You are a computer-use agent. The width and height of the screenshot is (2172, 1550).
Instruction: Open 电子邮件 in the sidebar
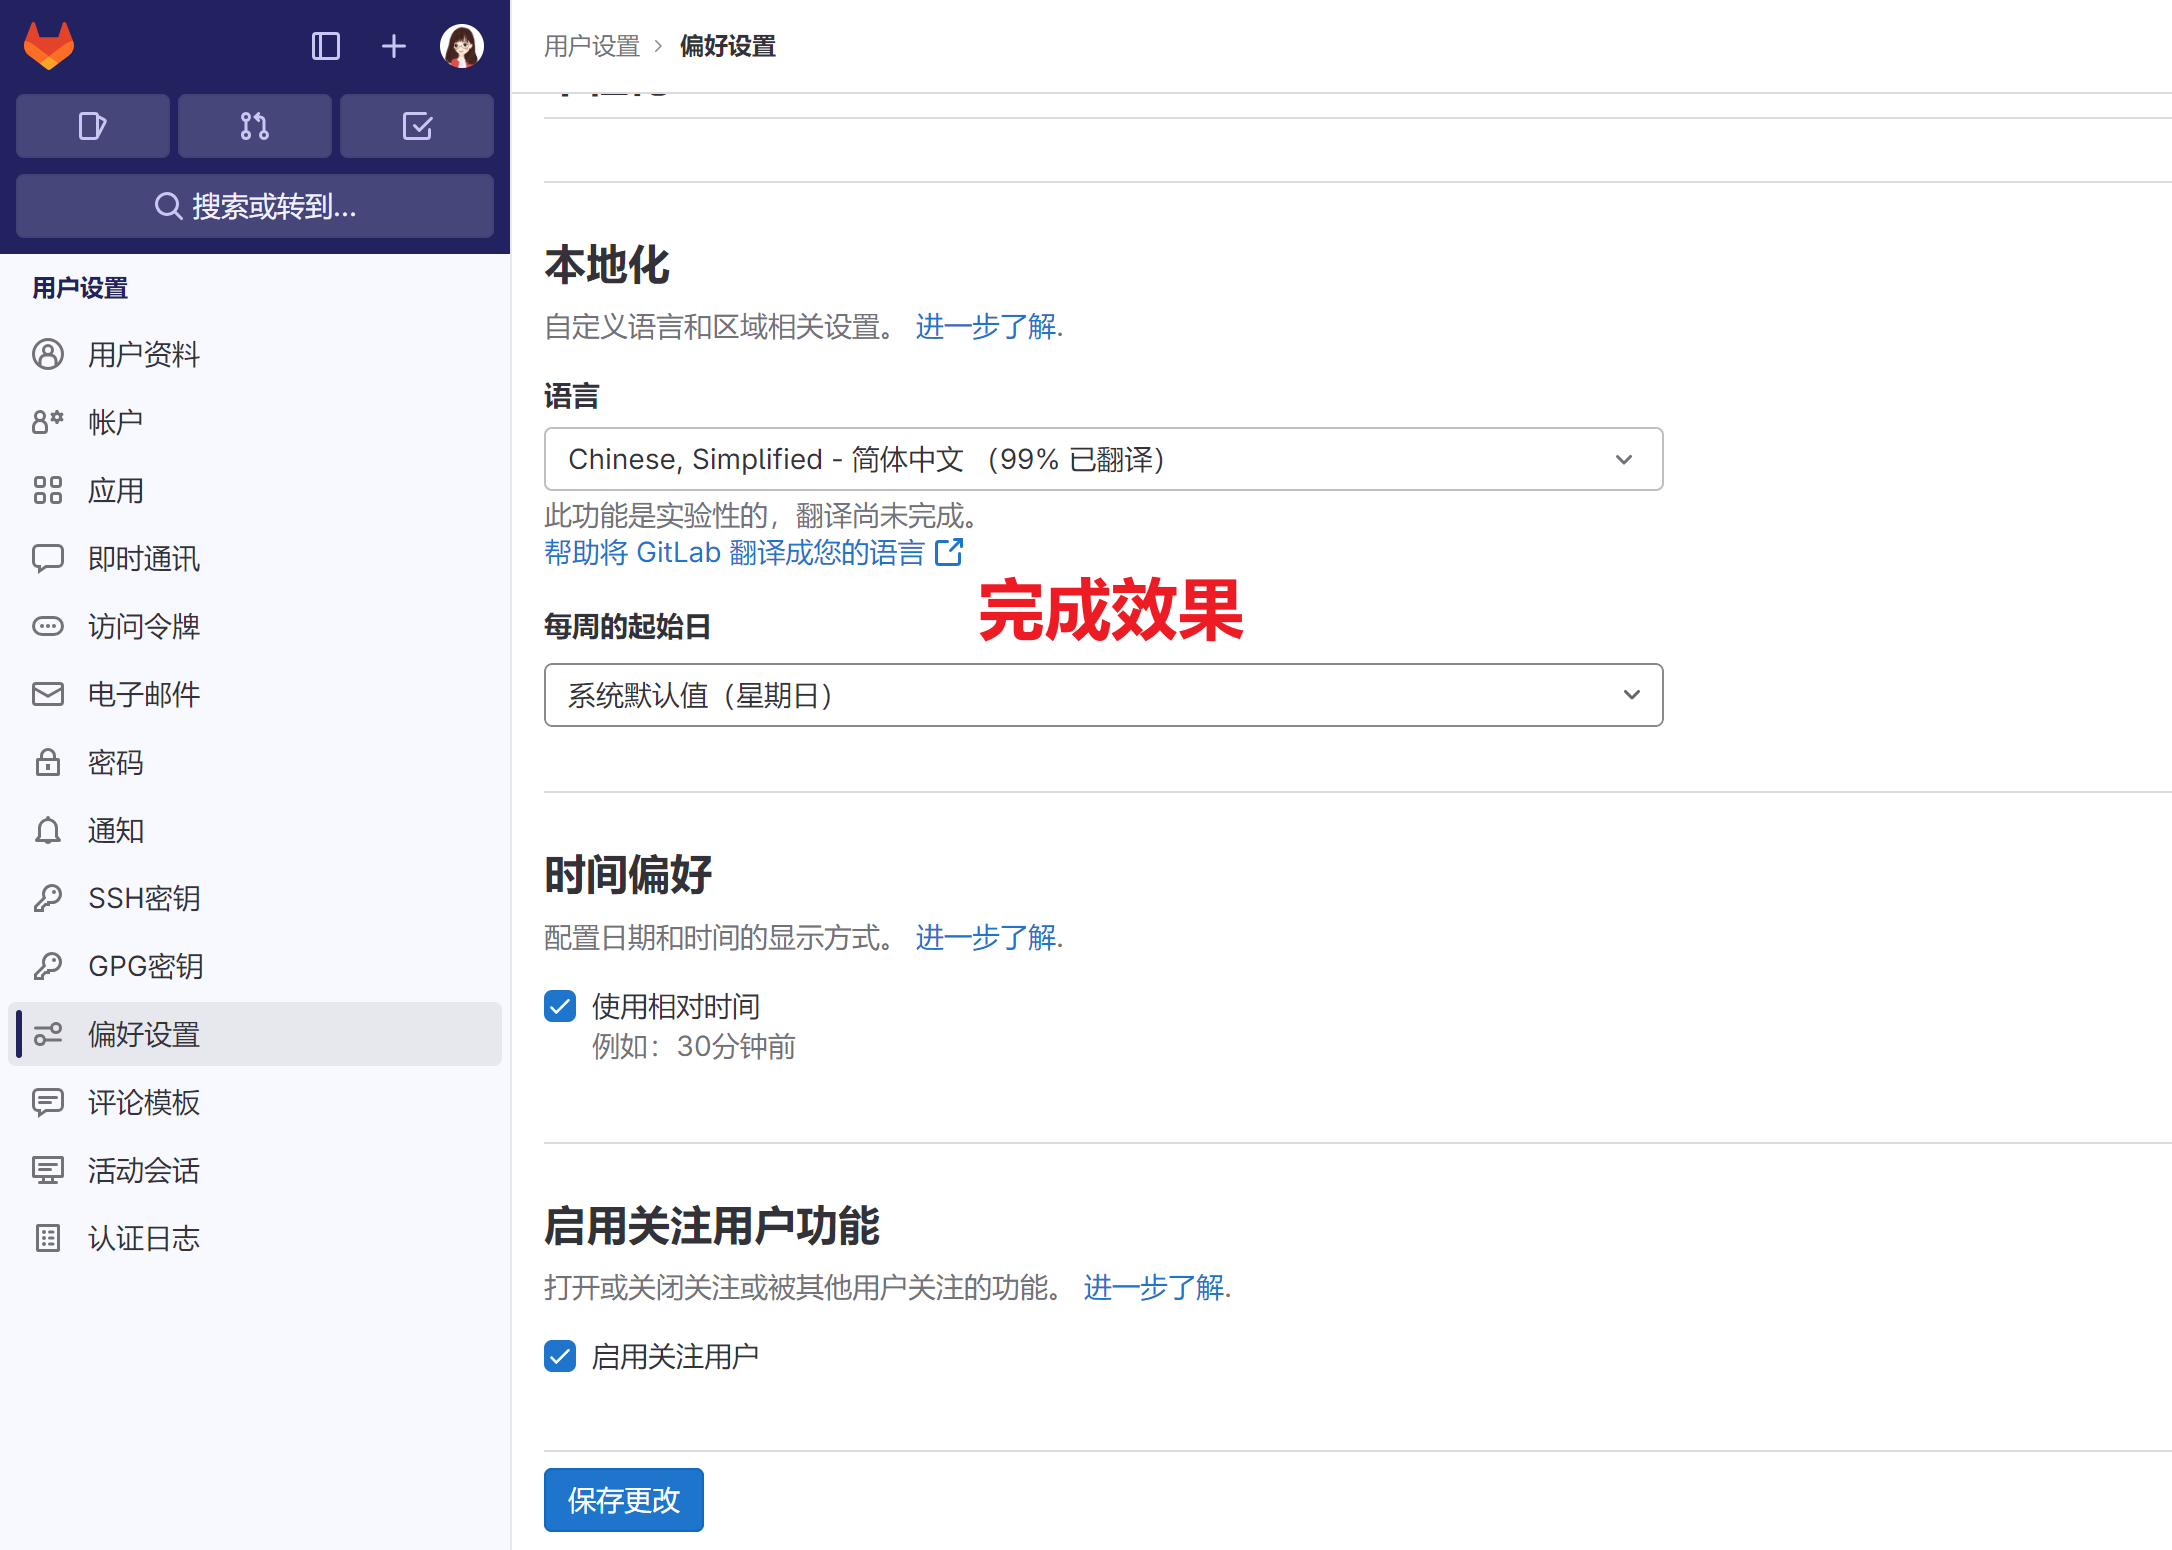(255, 694)
